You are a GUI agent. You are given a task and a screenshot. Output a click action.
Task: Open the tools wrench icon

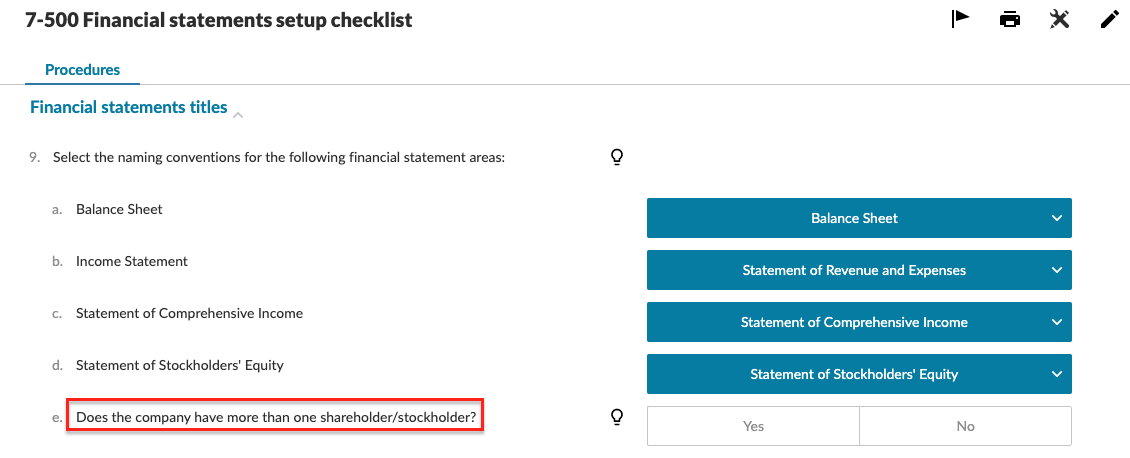[x=1060, y=19]
